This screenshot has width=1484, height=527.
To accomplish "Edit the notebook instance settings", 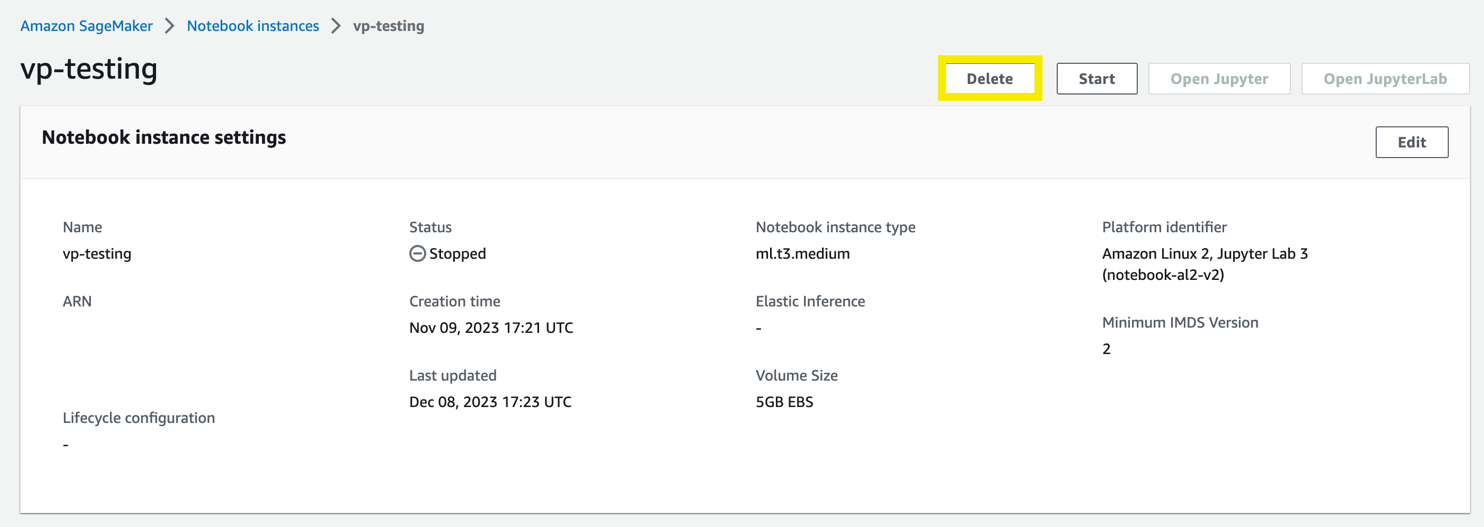I will click(x=1411, y=142).
